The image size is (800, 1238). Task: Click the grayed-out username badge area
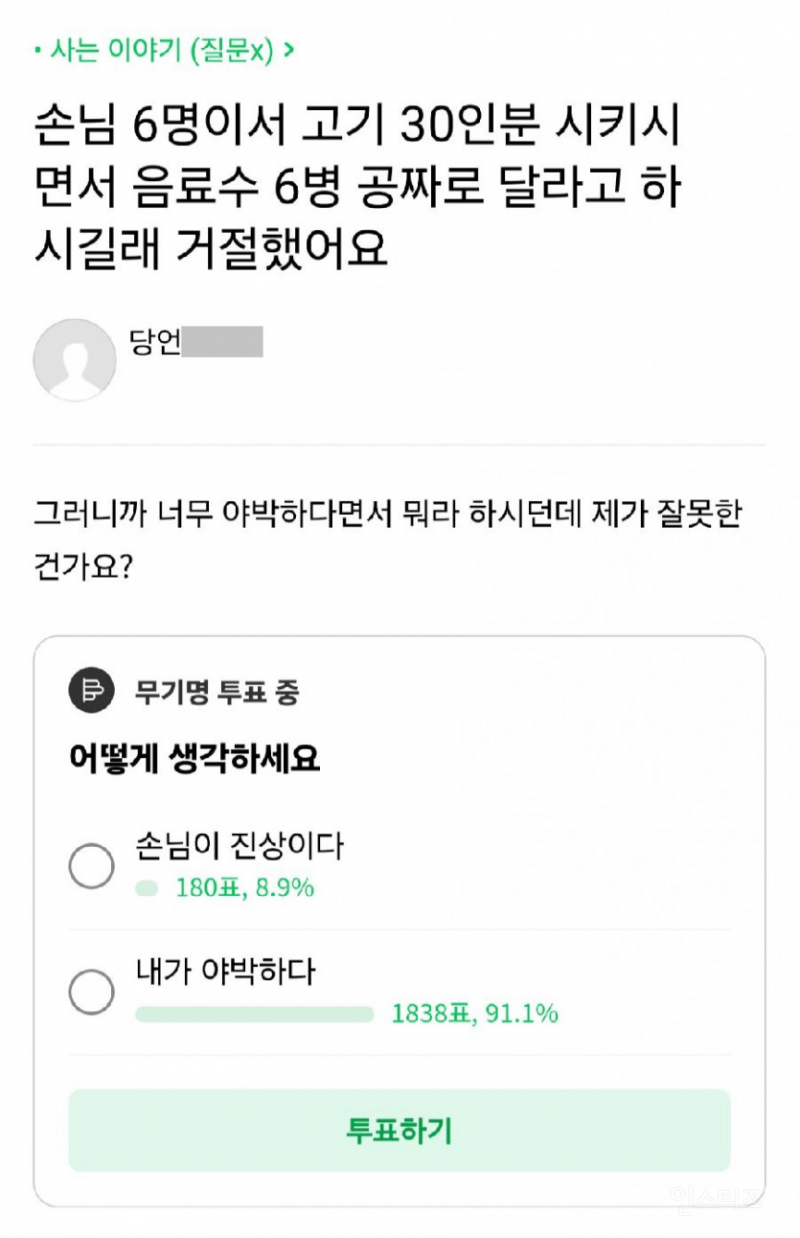coord(225,344)
